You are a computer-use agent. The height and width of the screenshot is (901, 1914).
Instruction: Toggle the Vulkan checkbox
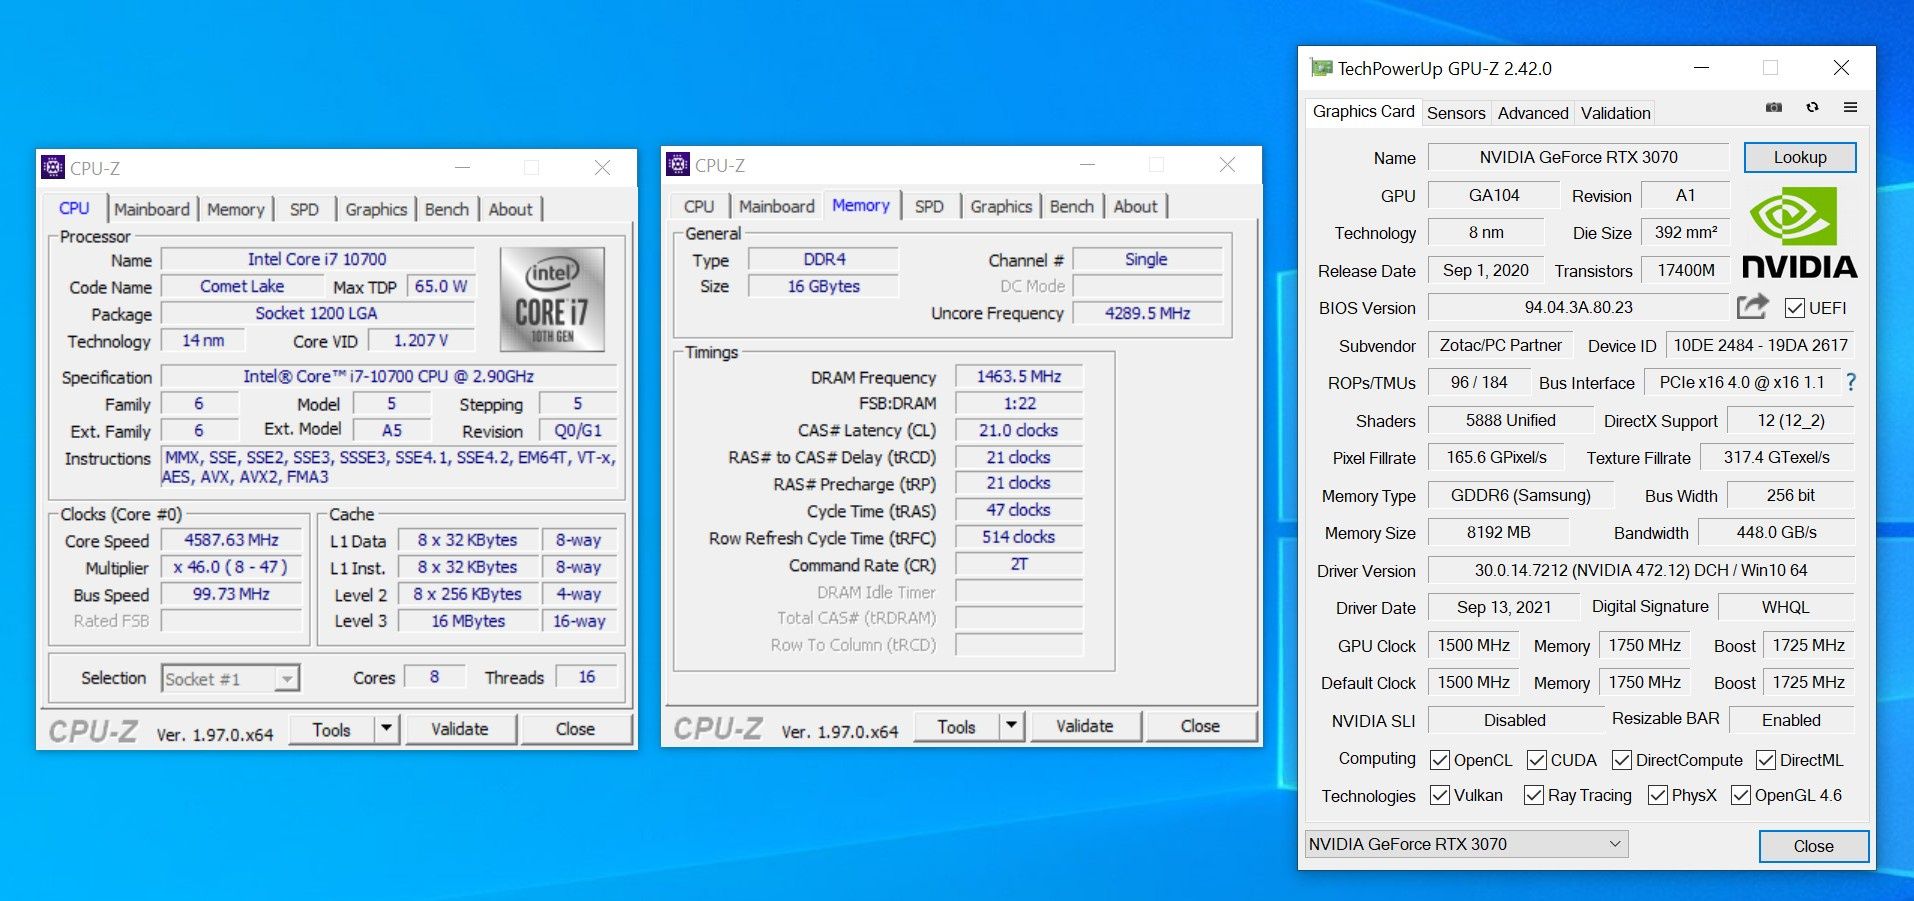tap(1440, 795)
